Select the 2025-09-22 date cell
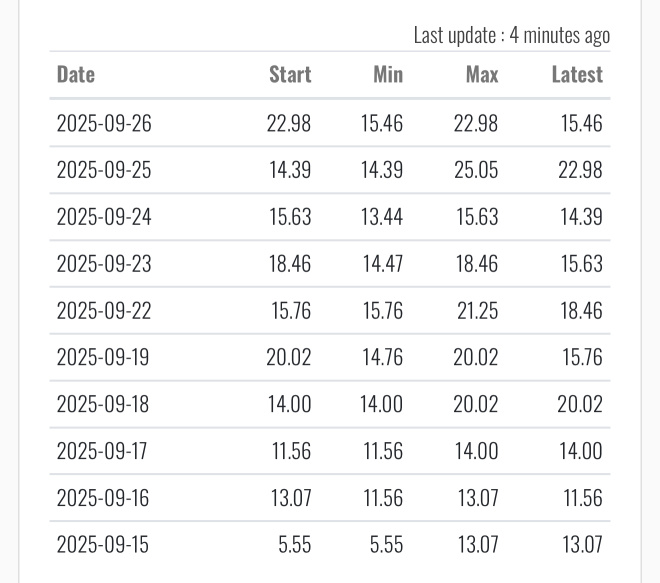 (104, 311)
